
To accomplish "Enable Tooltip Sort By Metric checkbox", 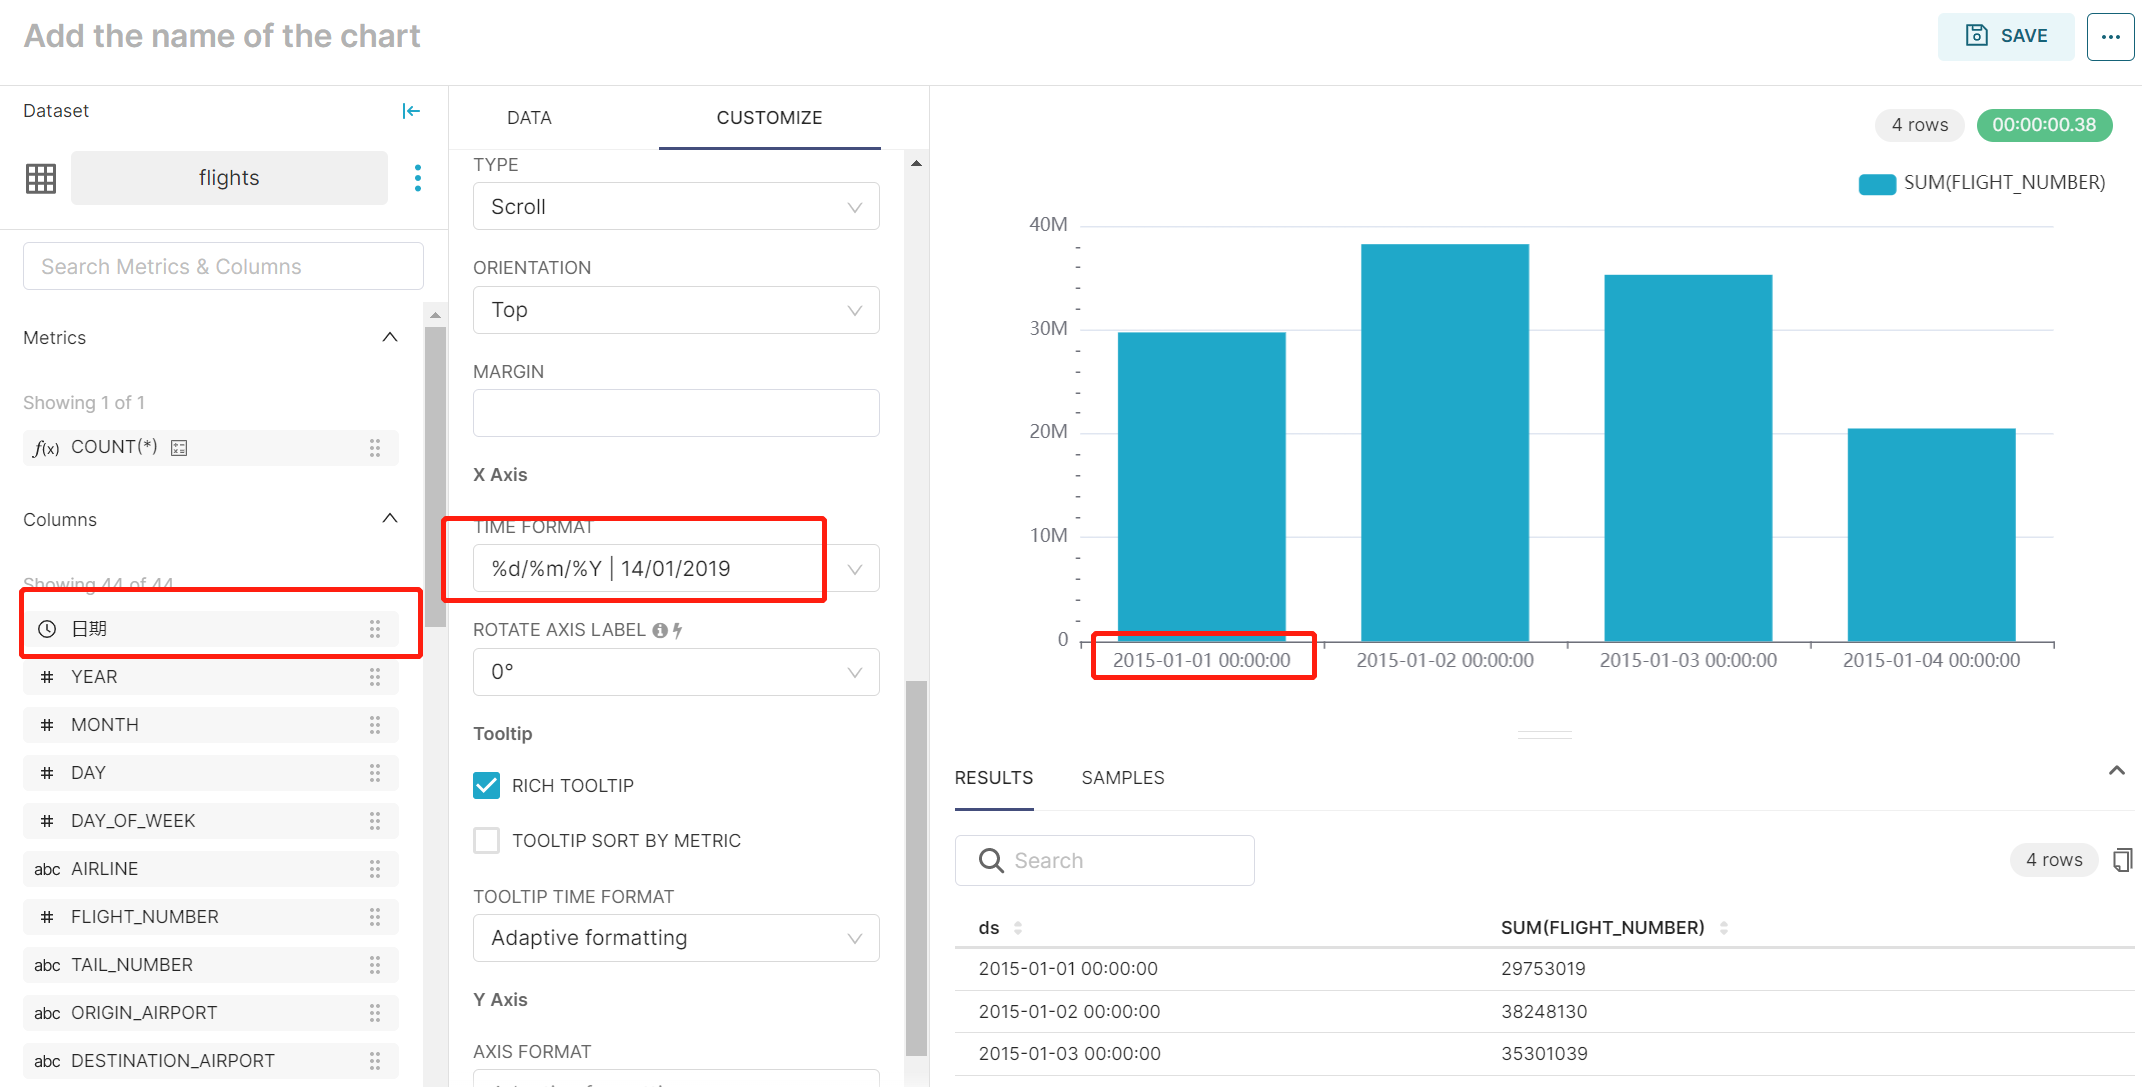I will point(487,841).
